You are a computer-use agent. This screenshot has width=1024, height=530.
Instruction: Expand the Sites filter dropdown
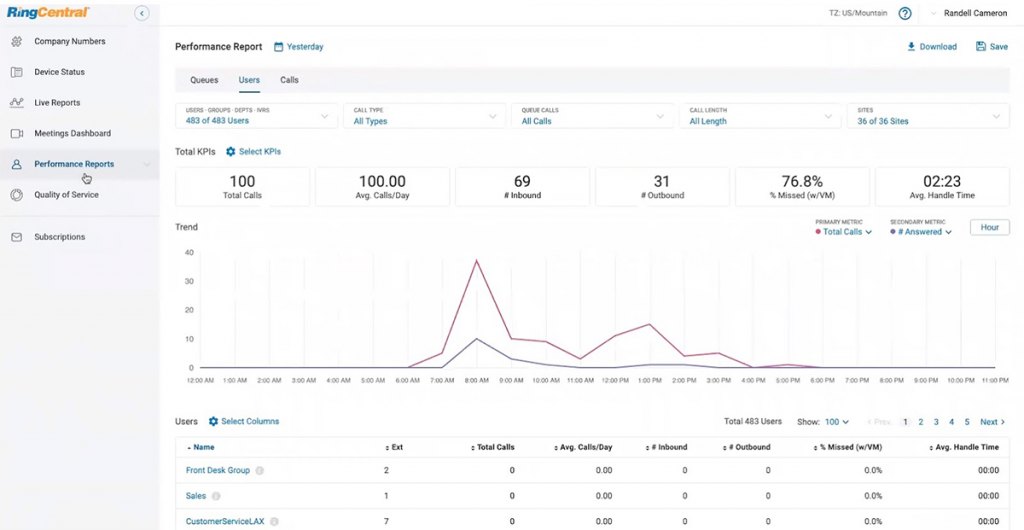coord(926,116)
